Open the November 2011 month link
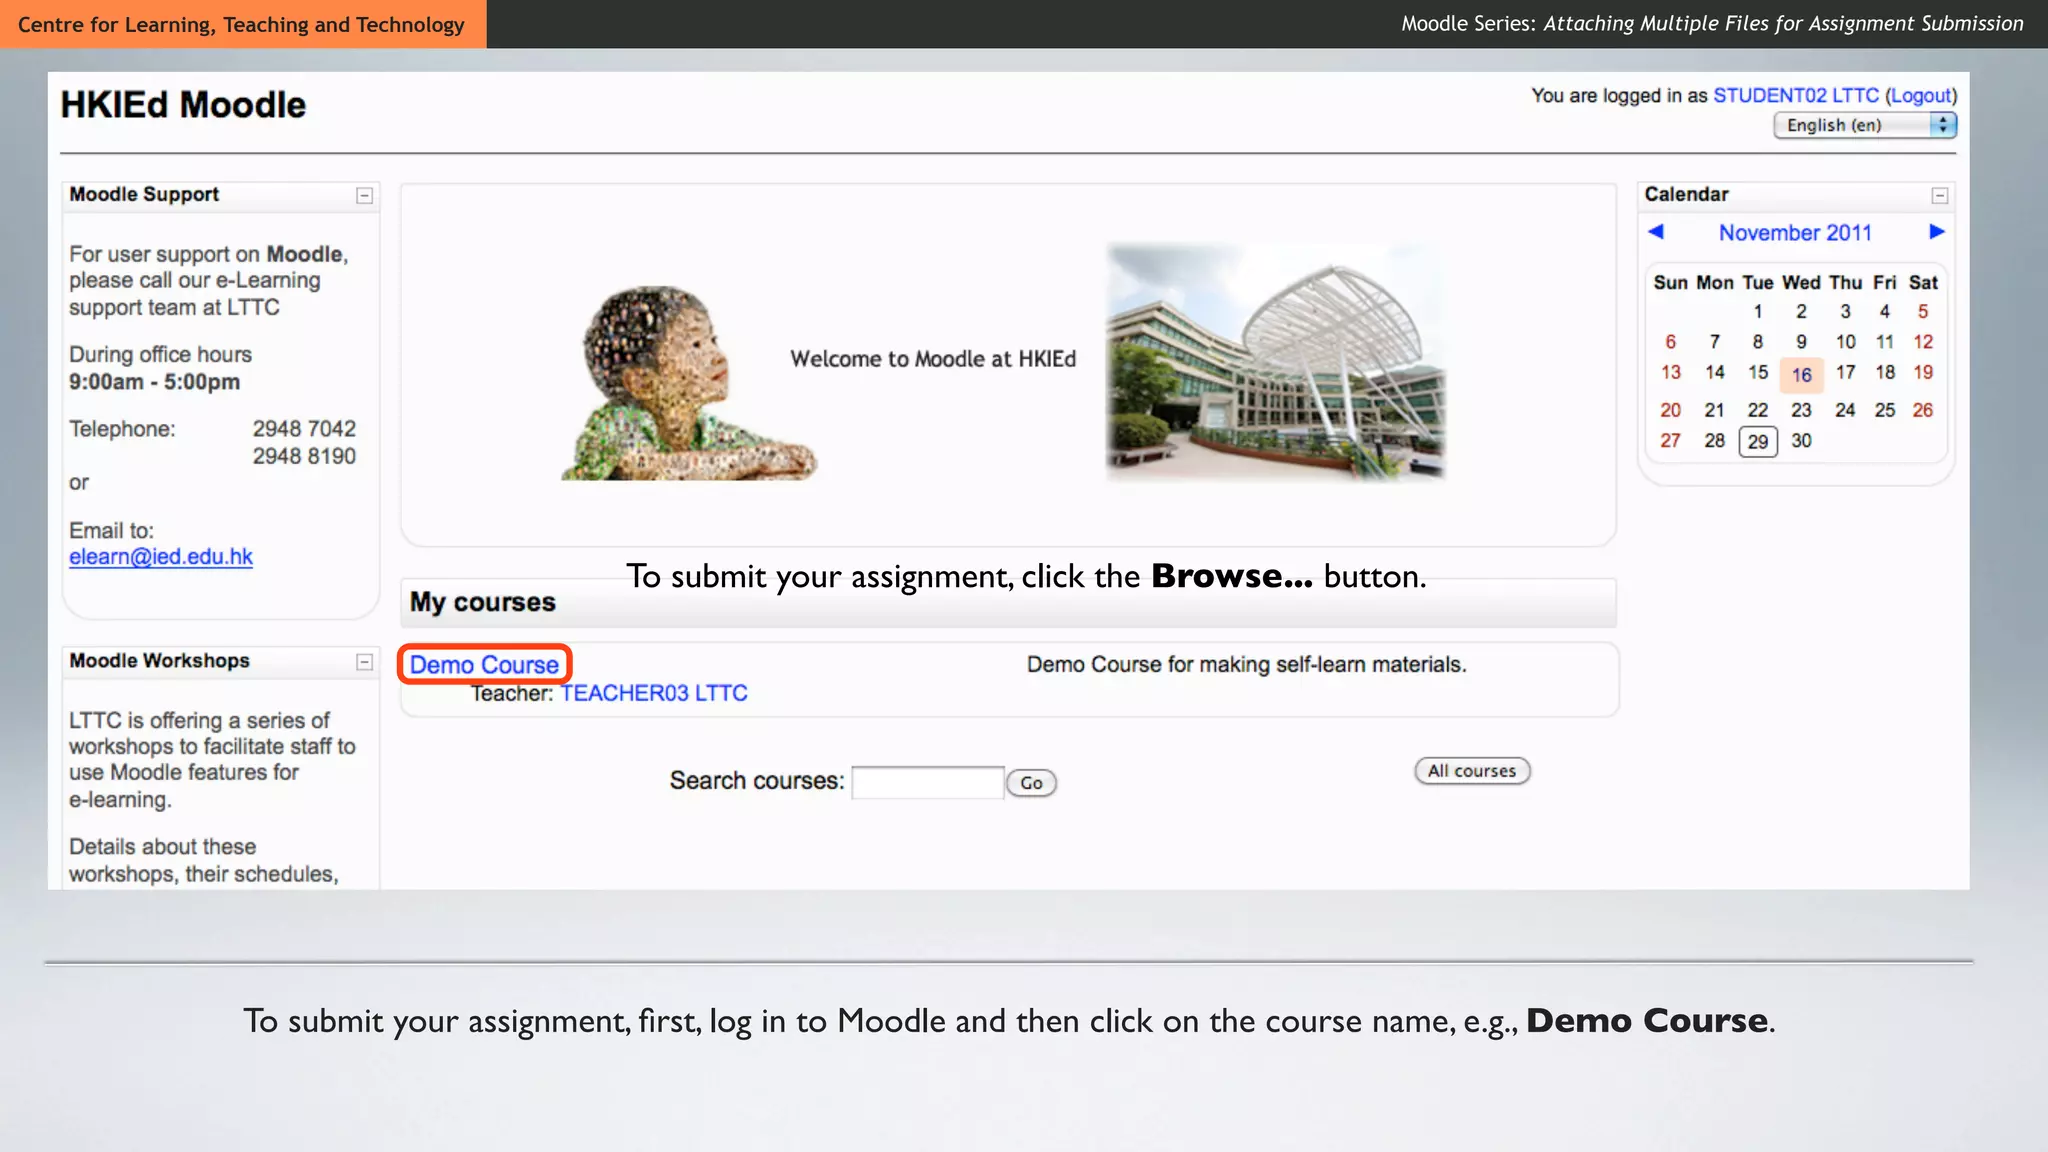 [x=1795, y=233]
